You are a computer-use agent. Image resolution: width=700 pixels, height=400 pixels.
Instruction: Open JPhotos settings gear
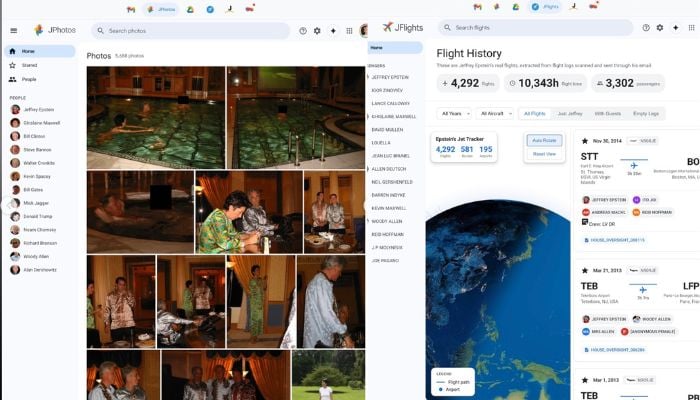(317, 31)
